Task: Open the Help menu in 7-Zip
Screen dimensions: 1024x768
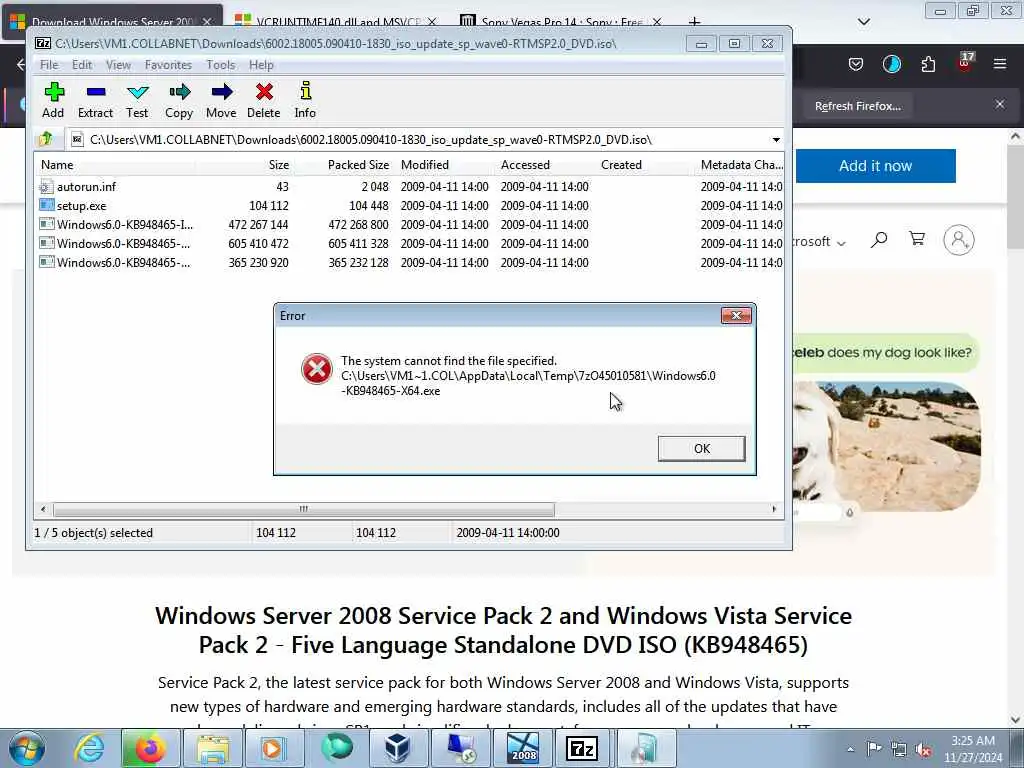Action: coord(261,65)
